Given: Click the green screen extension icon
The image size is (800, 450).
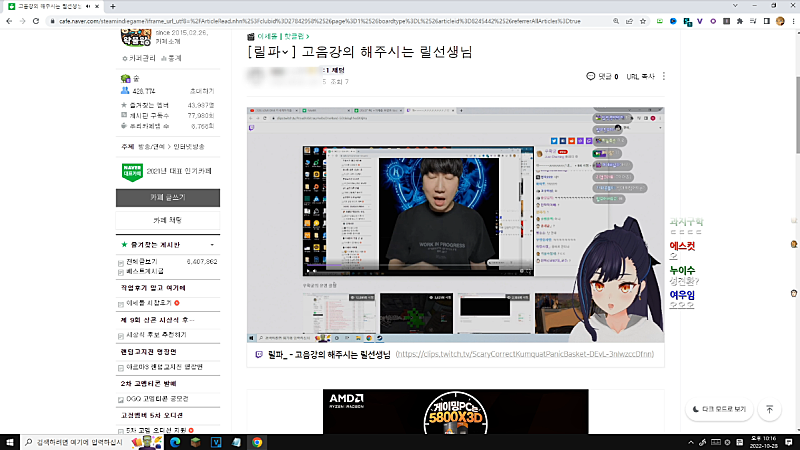Looking at the screenshot, I should (x=660, y=21).
